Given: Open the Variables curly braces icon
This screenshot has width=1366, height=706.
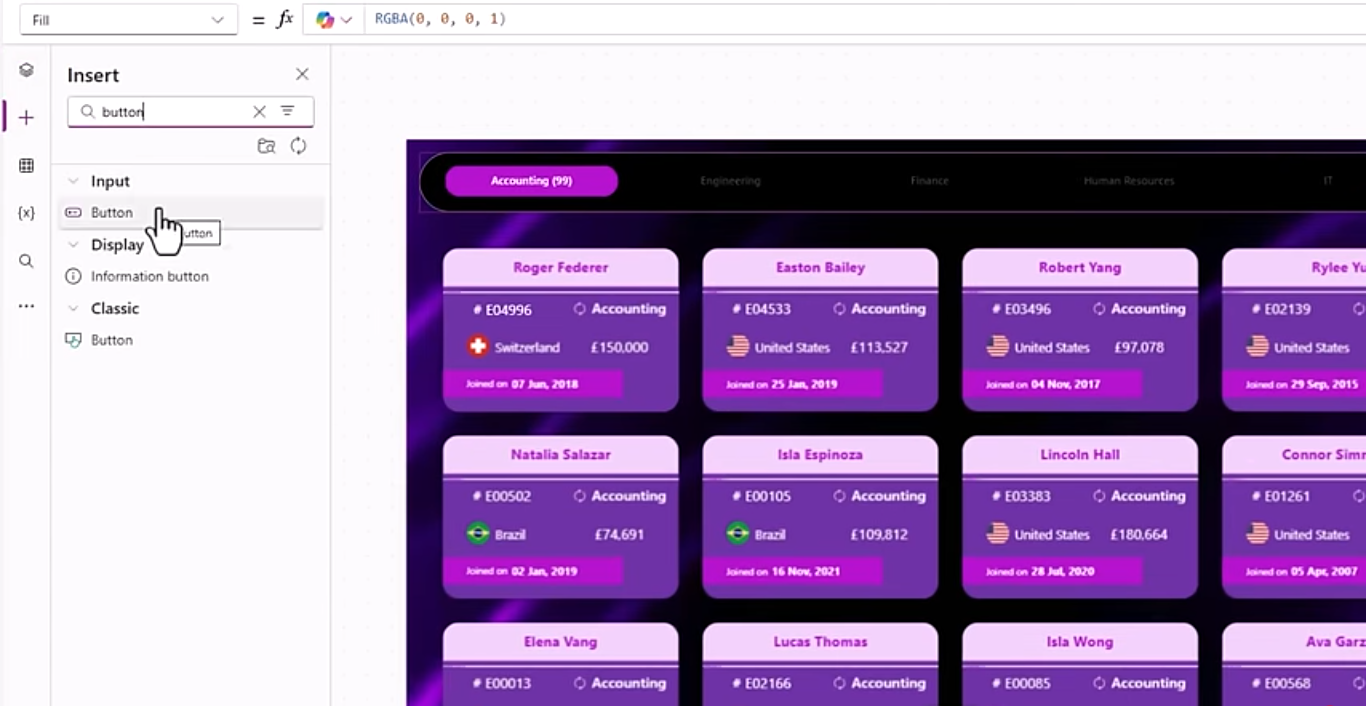Looking at the screenshot, I should coord(26,213).
